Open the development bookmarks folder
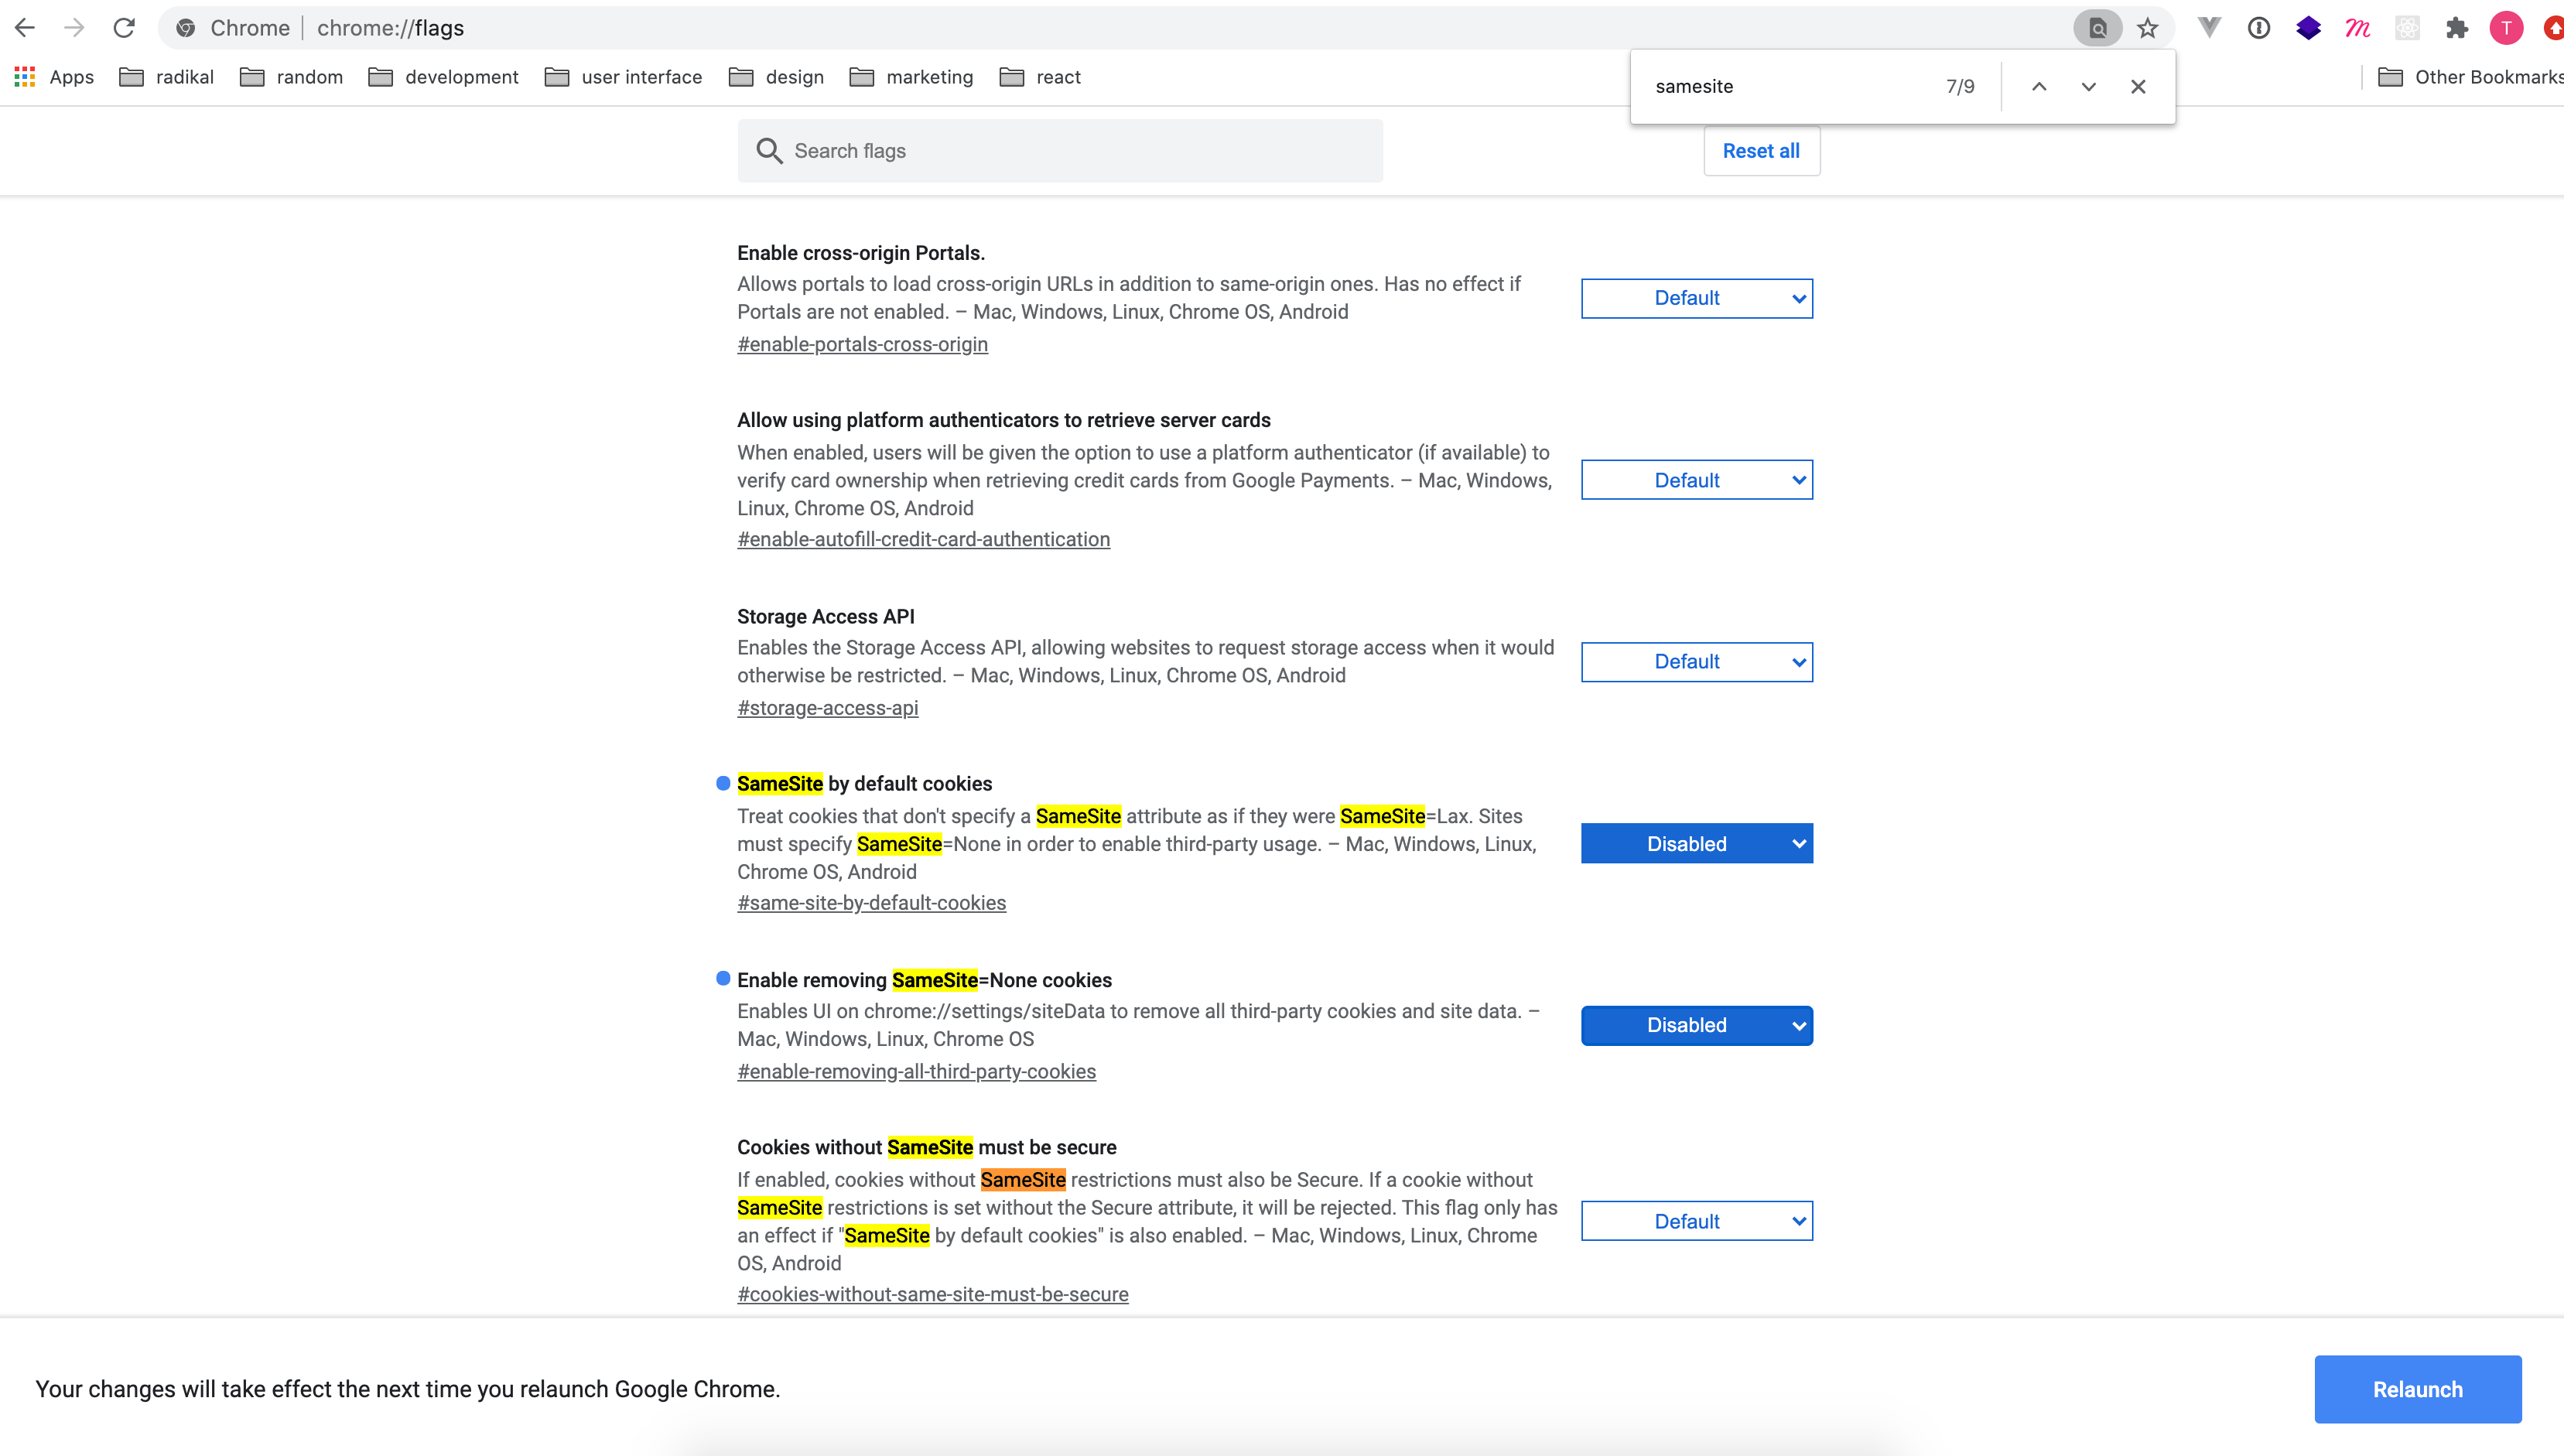 point(443,77)
